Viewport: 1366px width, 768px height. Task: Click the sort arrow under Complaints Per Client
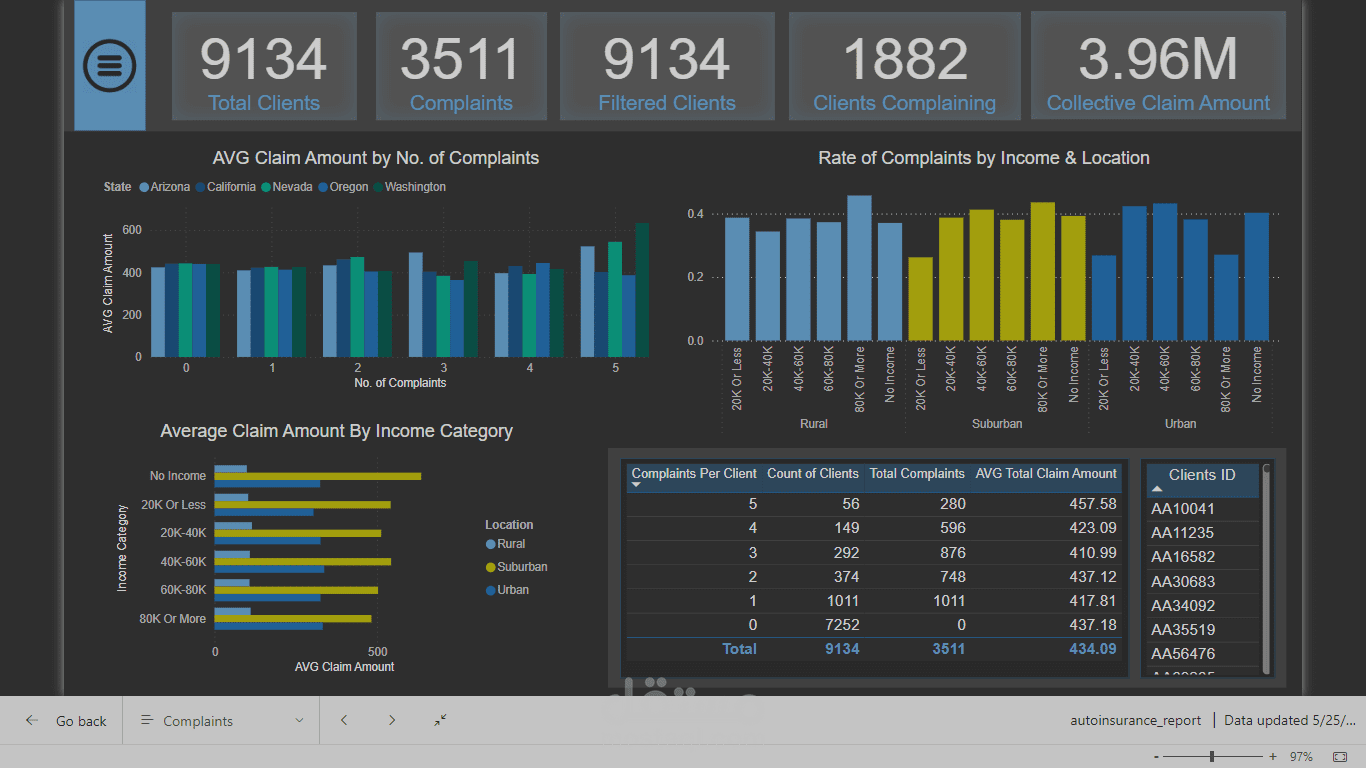[x=635, y=485]
